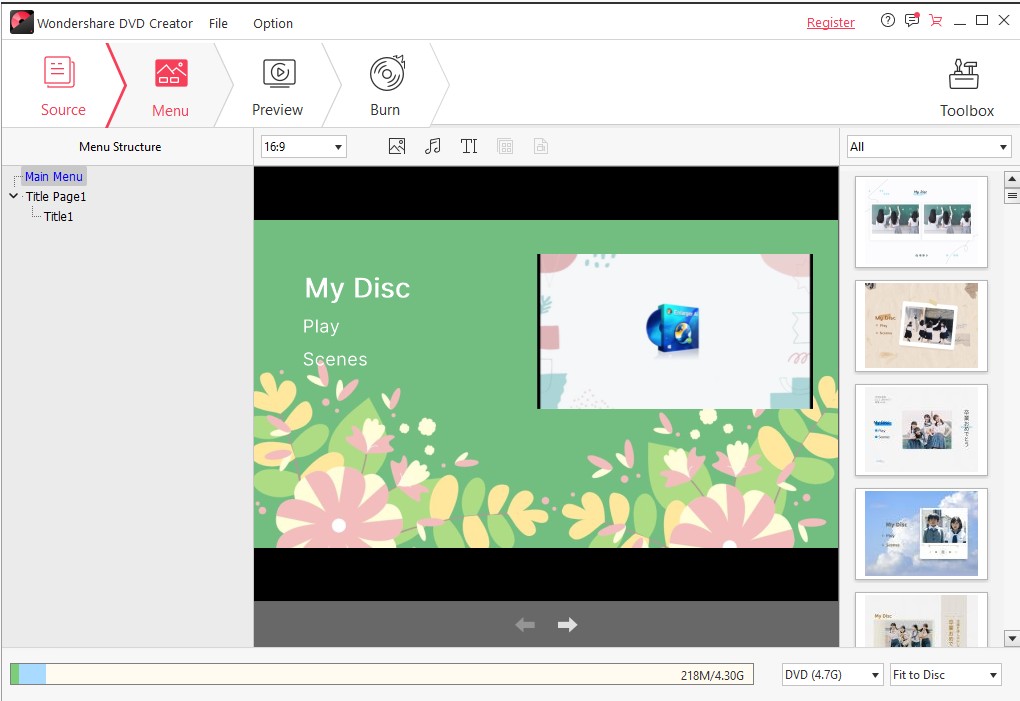The width and height of the screenshot is (1020, 701).
Task: Open the background image settings icon
Action: [396, 146]
